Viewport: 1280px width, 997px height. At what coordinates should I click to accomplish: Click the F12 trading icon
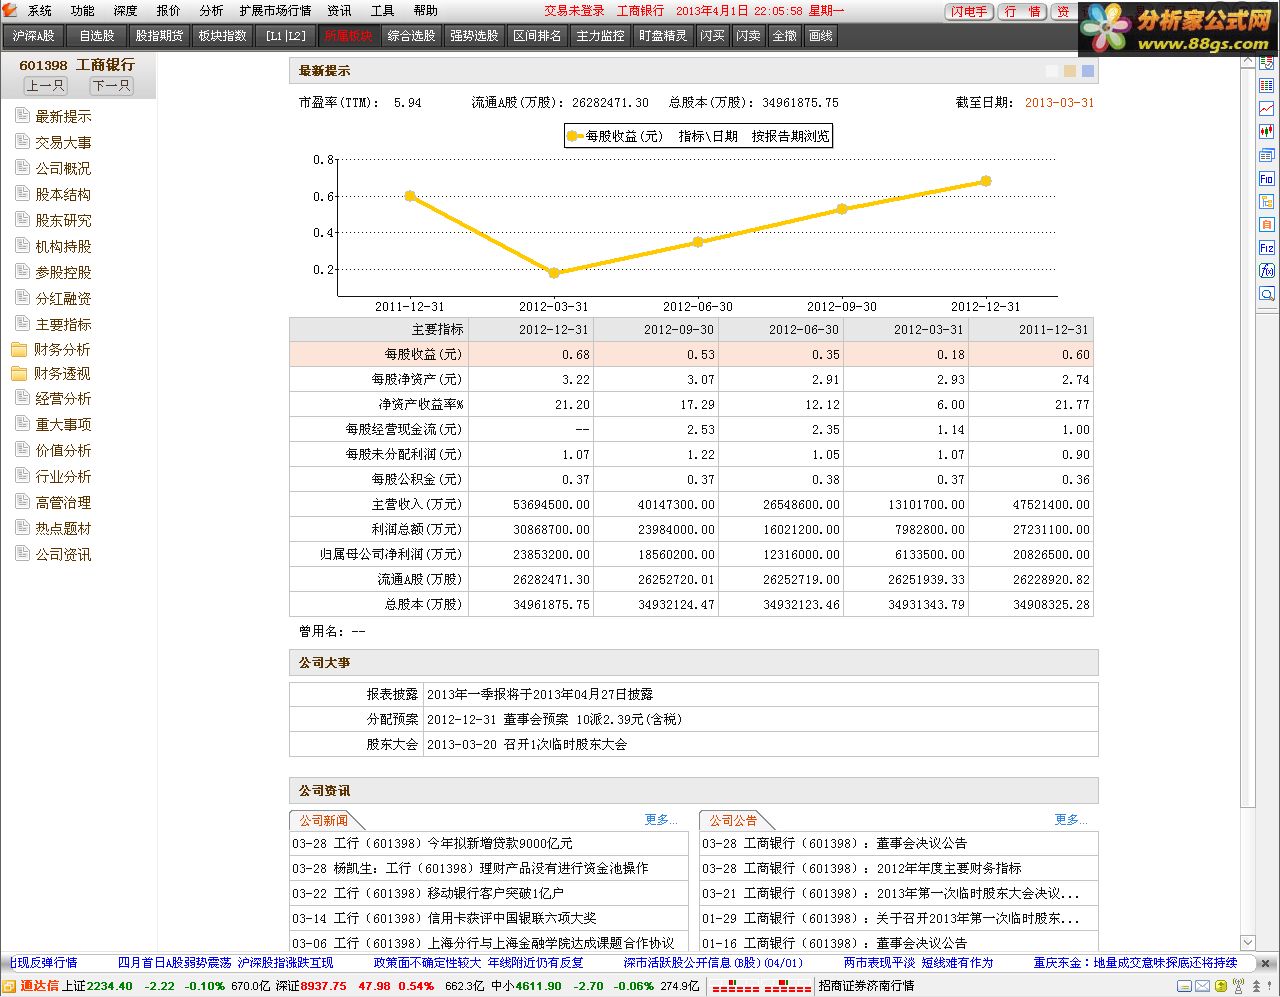point(1266,248)
